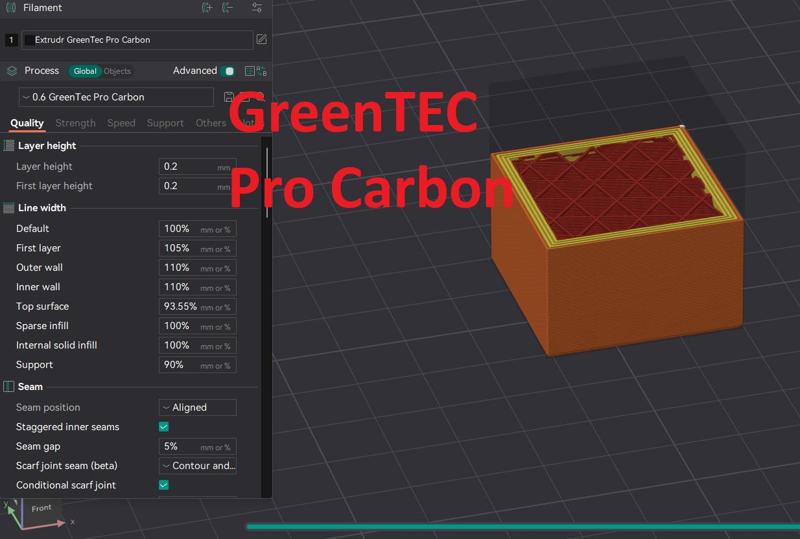800x539 pixels.
Task: Edit the Outer wall line width field
Action: click(197, 267)
